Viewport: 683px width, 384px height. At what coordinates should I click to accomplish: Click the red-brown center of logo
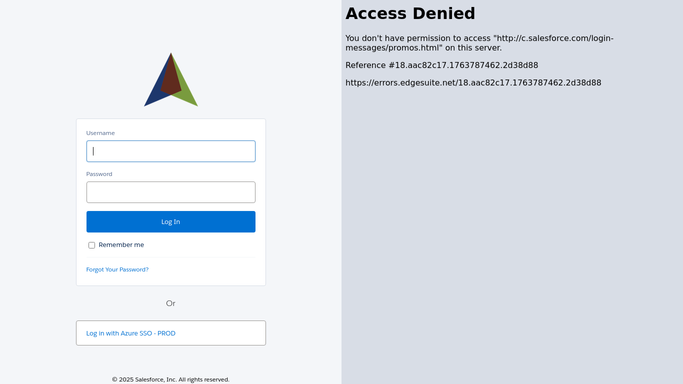[x=171, y=78]
